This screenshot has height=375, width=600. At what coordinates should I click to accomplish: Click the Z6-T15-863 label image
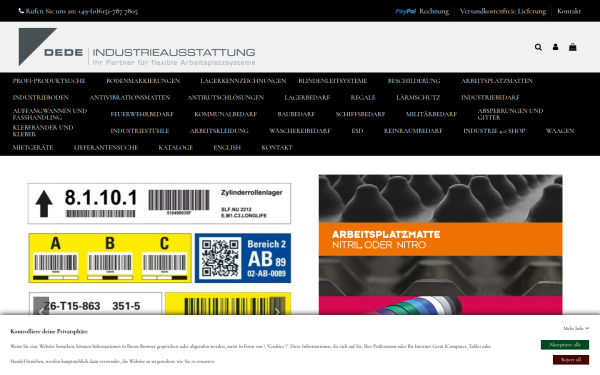(95, 304)
